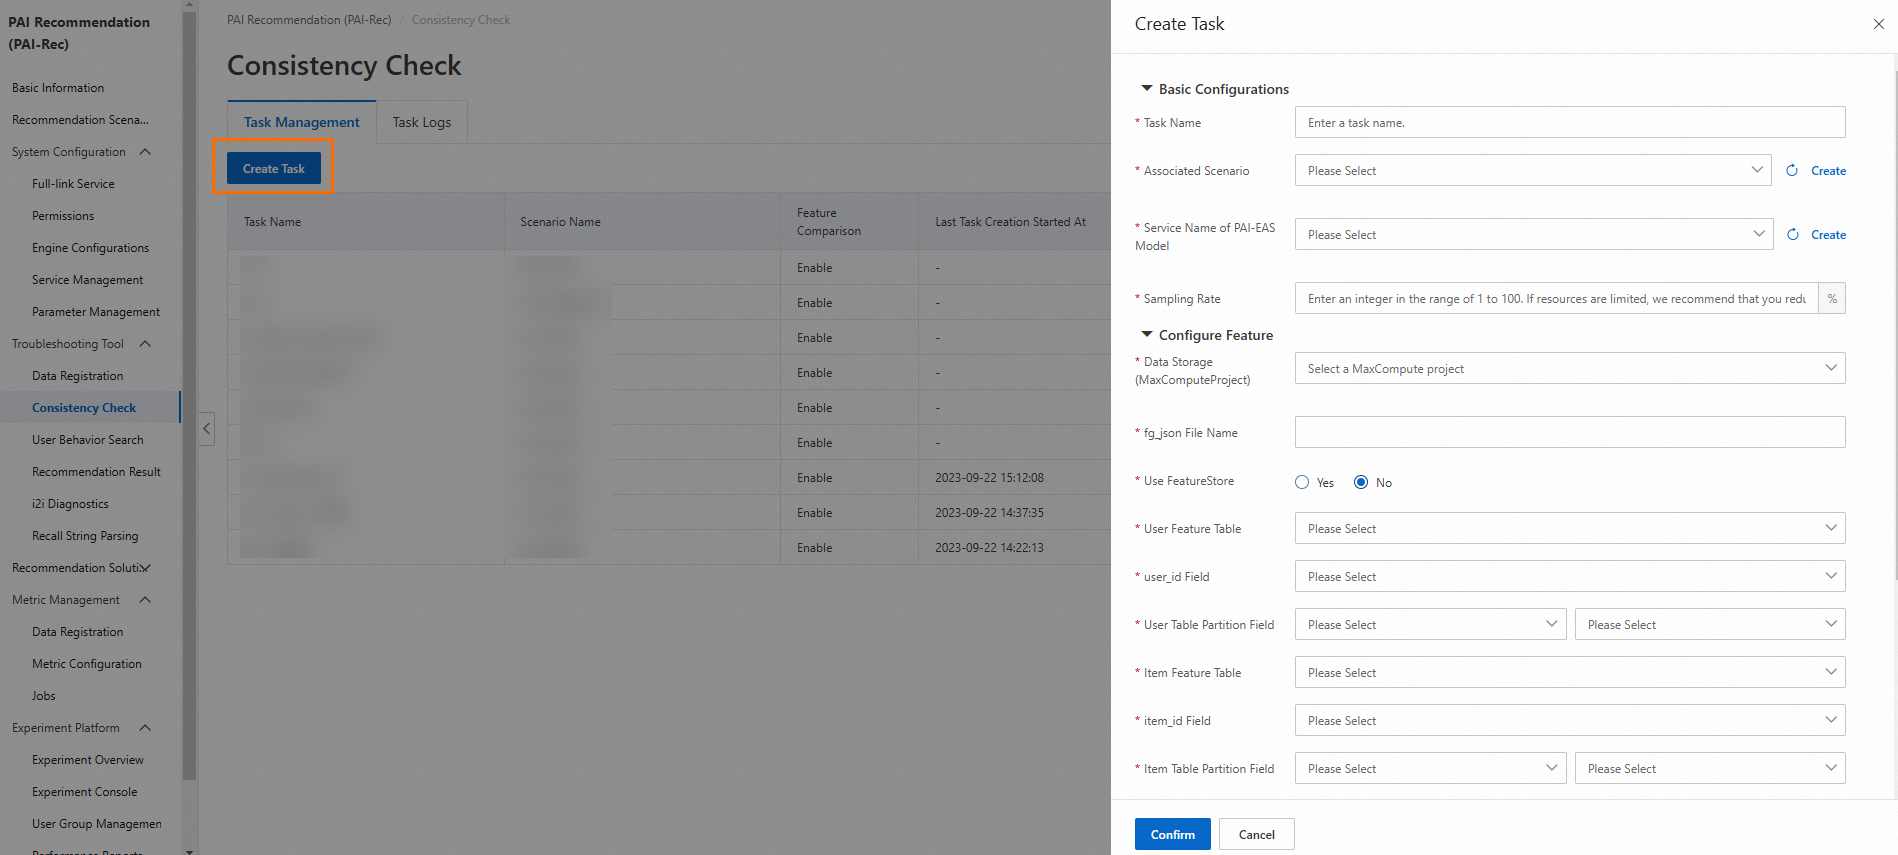This screenshot has width=1898, height=855.
Task: Open i2i Diagnostics
Action: (x=70, y=504)
